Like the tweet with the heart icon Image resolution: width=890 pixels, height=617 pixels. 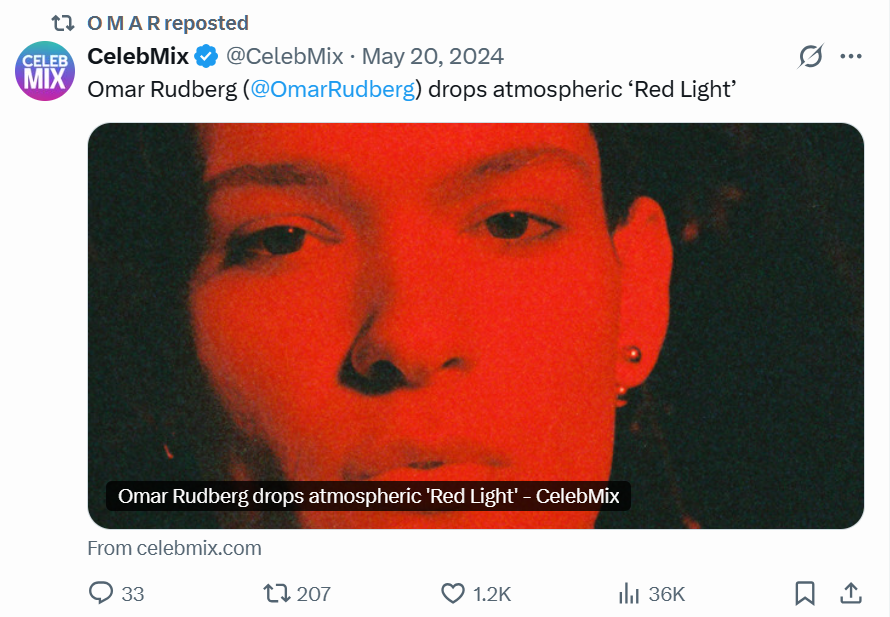(x=453, y=593)
